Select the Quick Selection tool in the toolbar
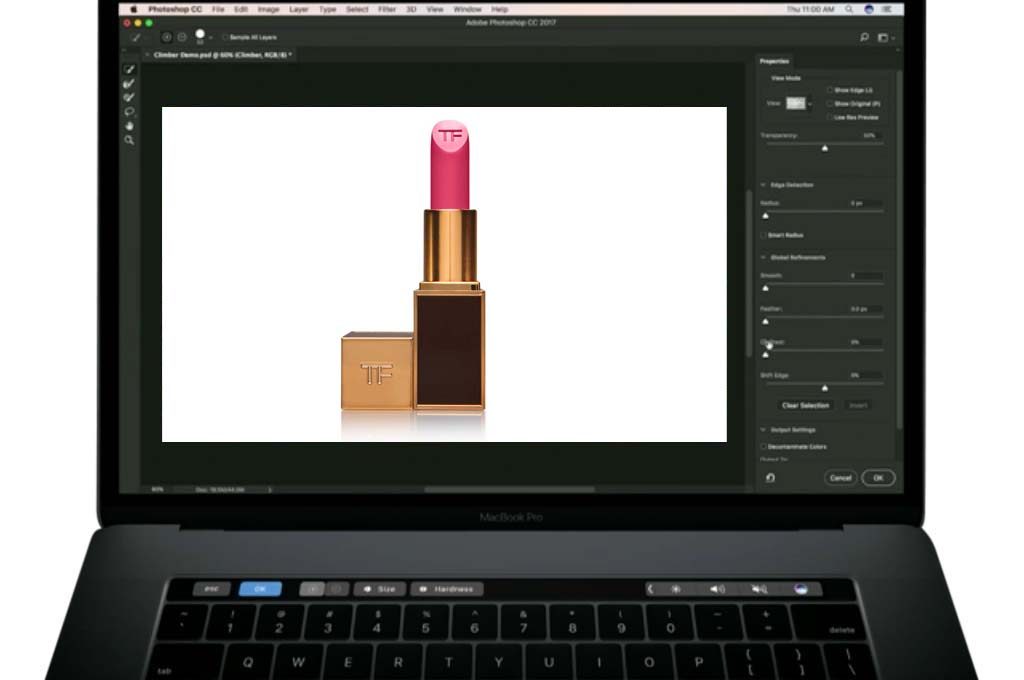The image size is (1024, 680). tap(129, 69)
